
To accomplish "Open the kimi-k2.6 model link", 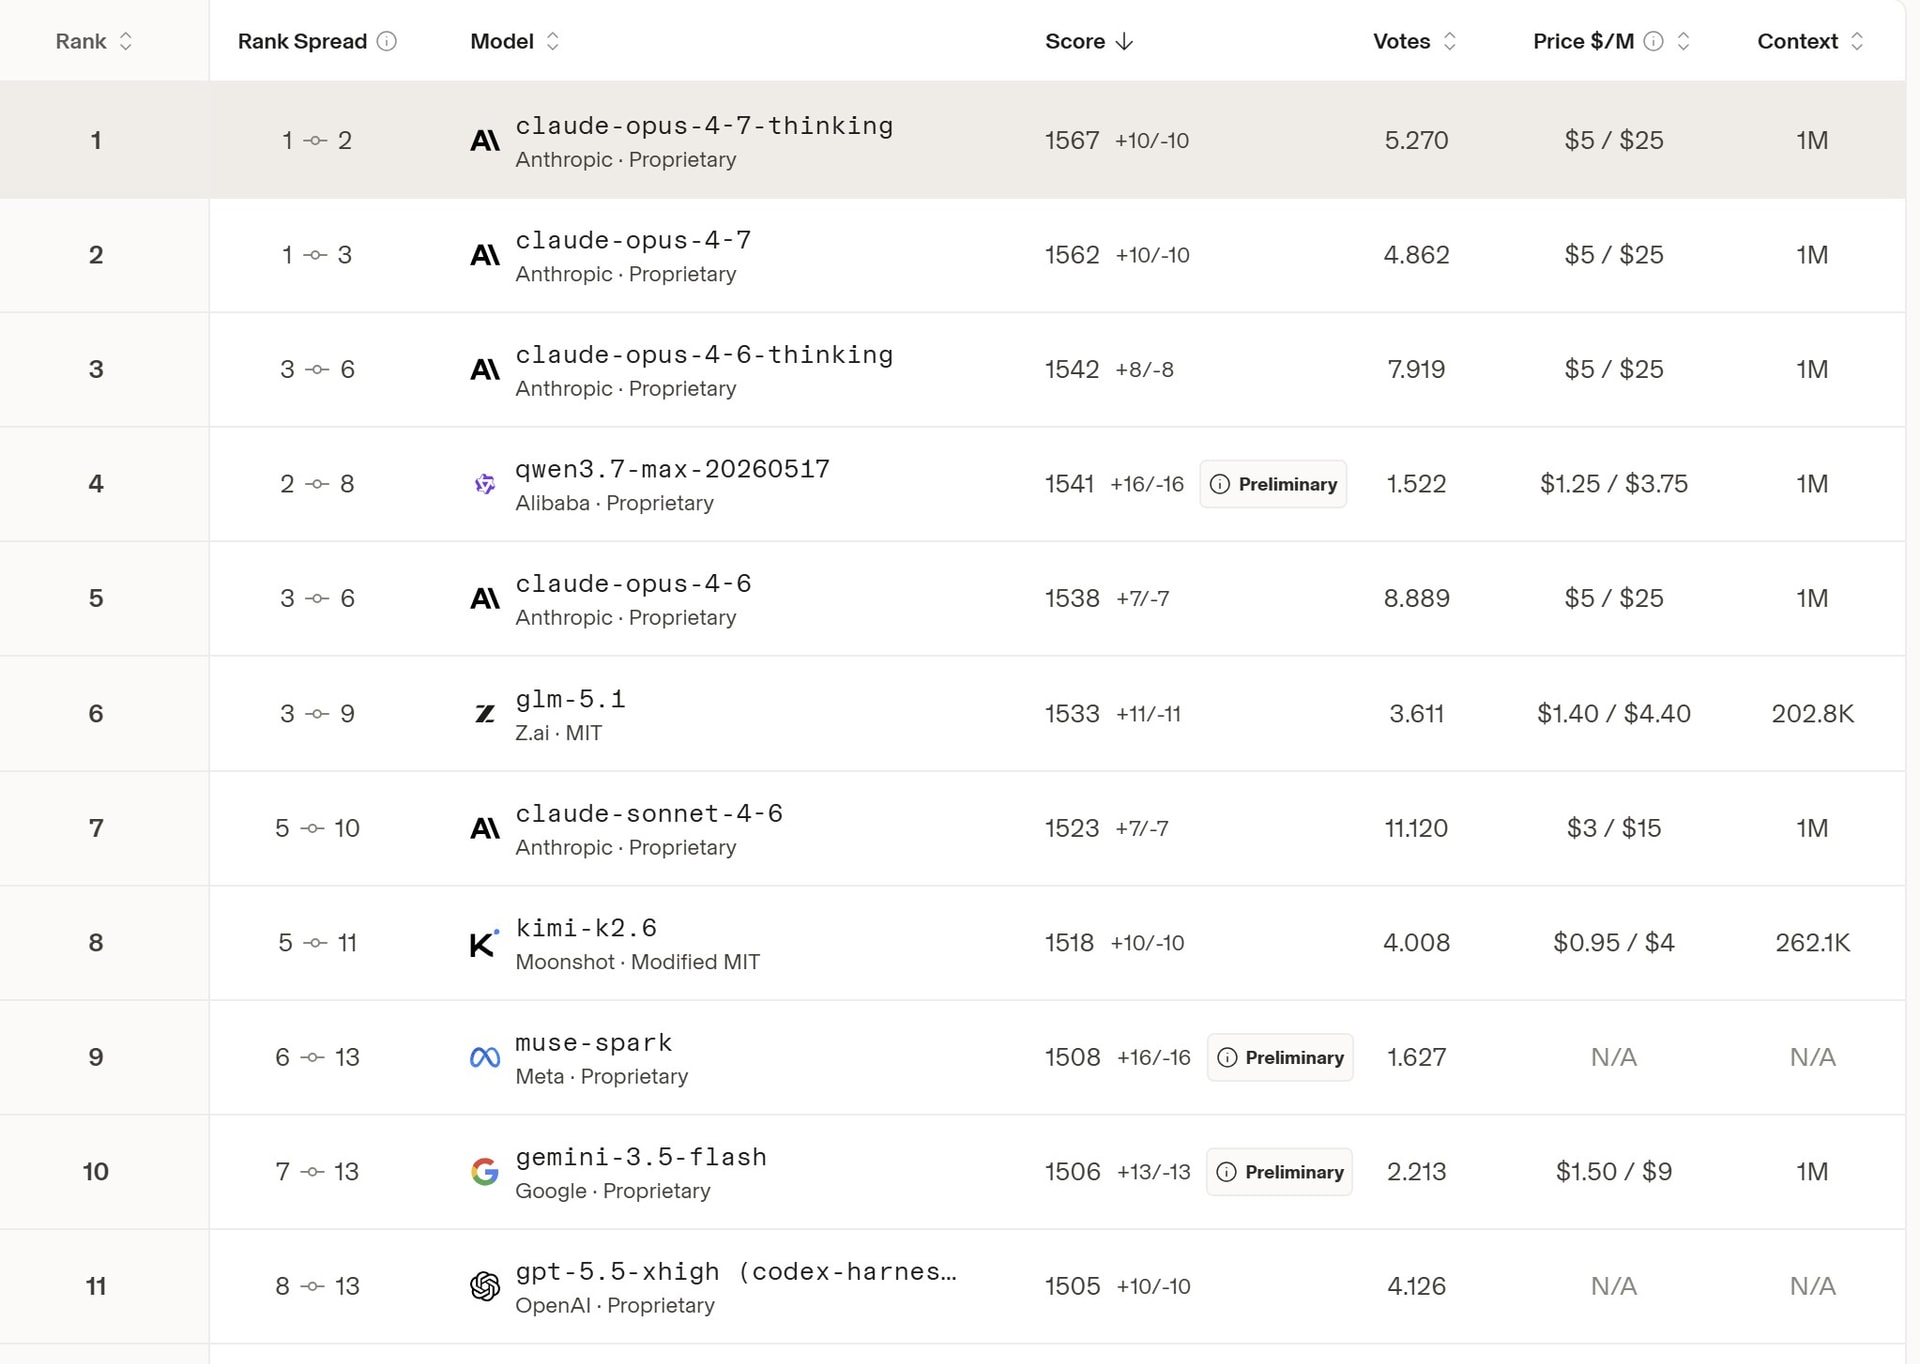I will (586, 928).
